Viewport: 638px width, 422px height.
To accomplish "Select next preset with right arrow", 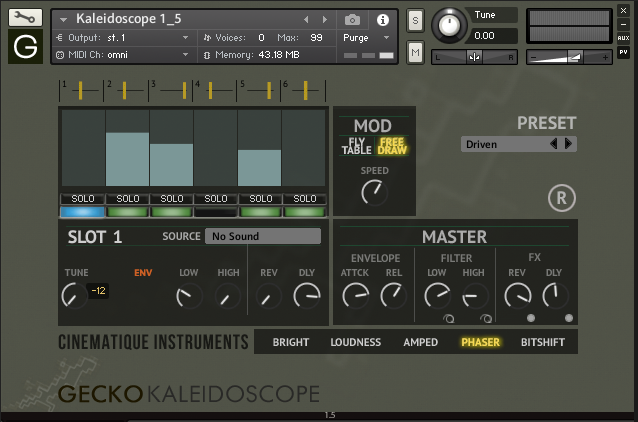I will (x=568, y=144).
